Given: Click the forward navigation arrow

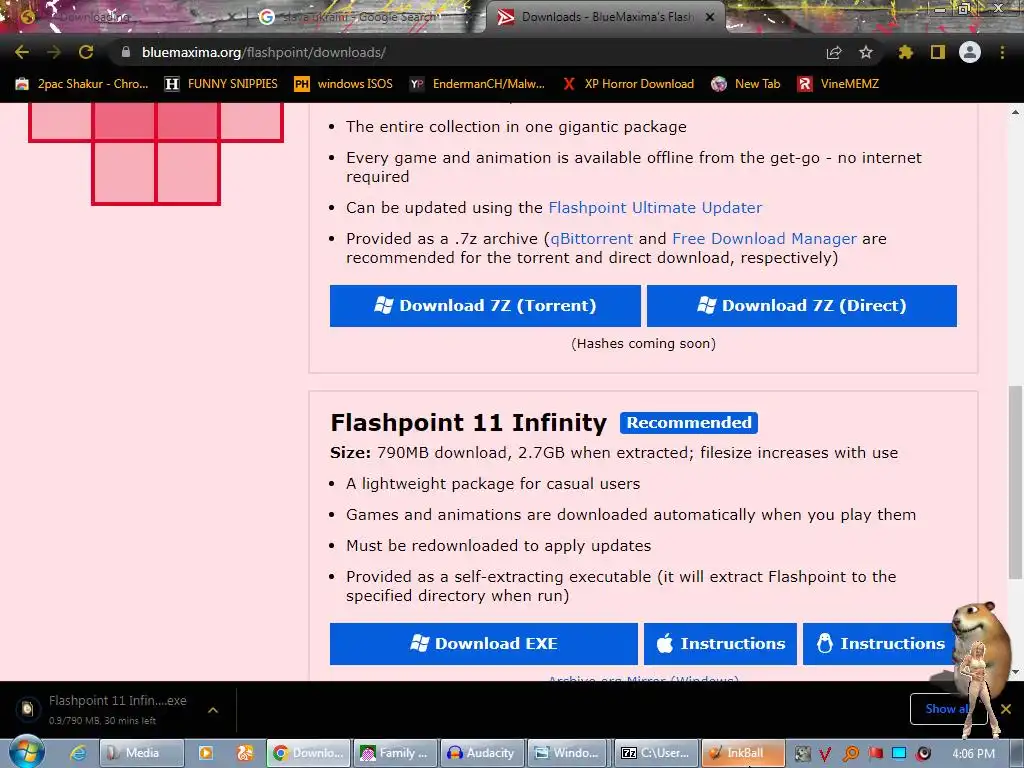Looking at the screenshot, I should (x=54, y=52).
